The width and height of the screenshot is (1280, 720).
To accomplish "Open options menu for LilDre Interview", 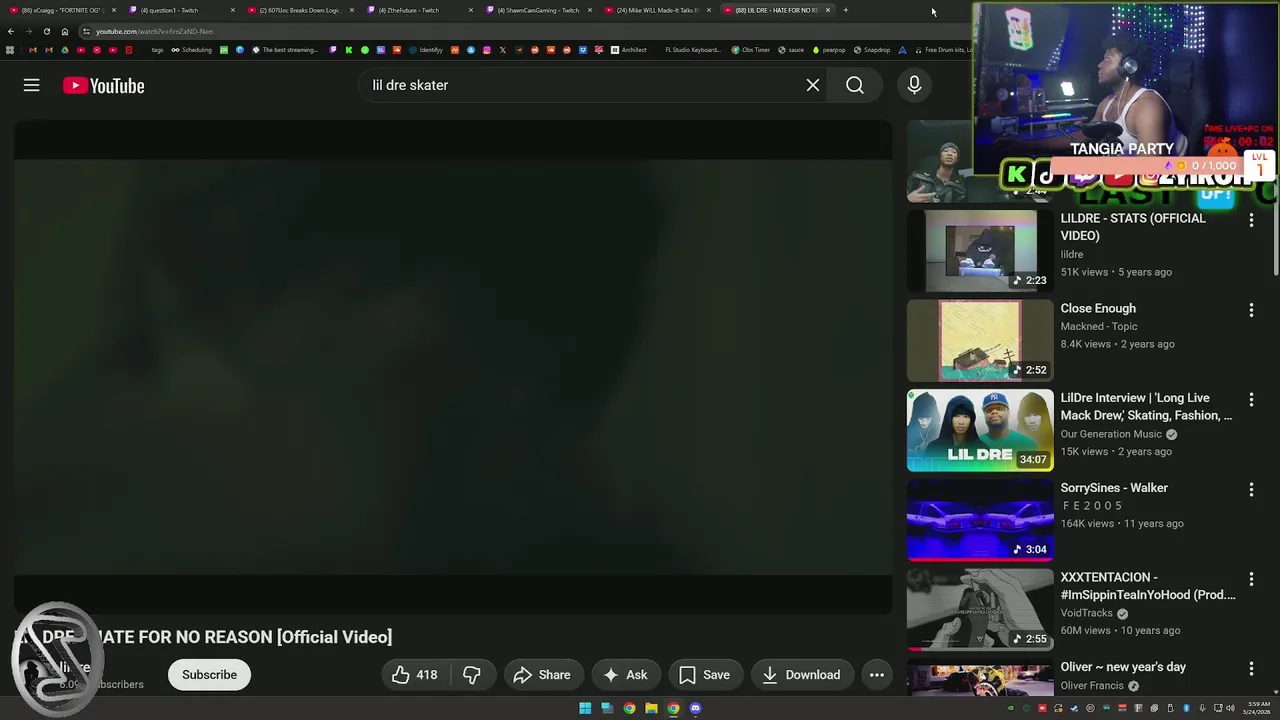I will pos(1251,399).
